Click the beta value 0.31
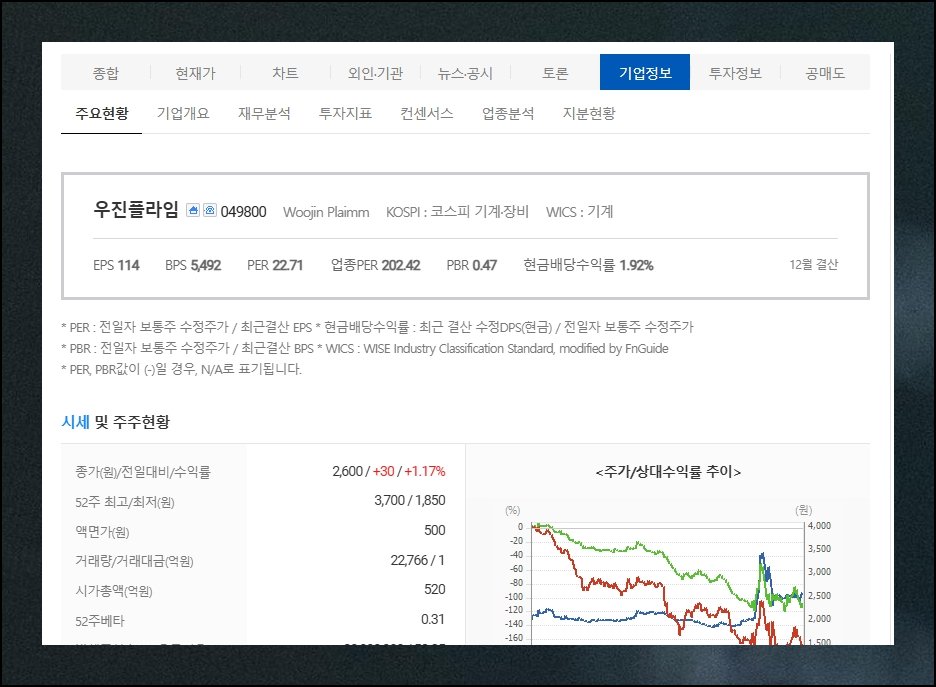The image size is (936, 687). click(x=433, y=619)
